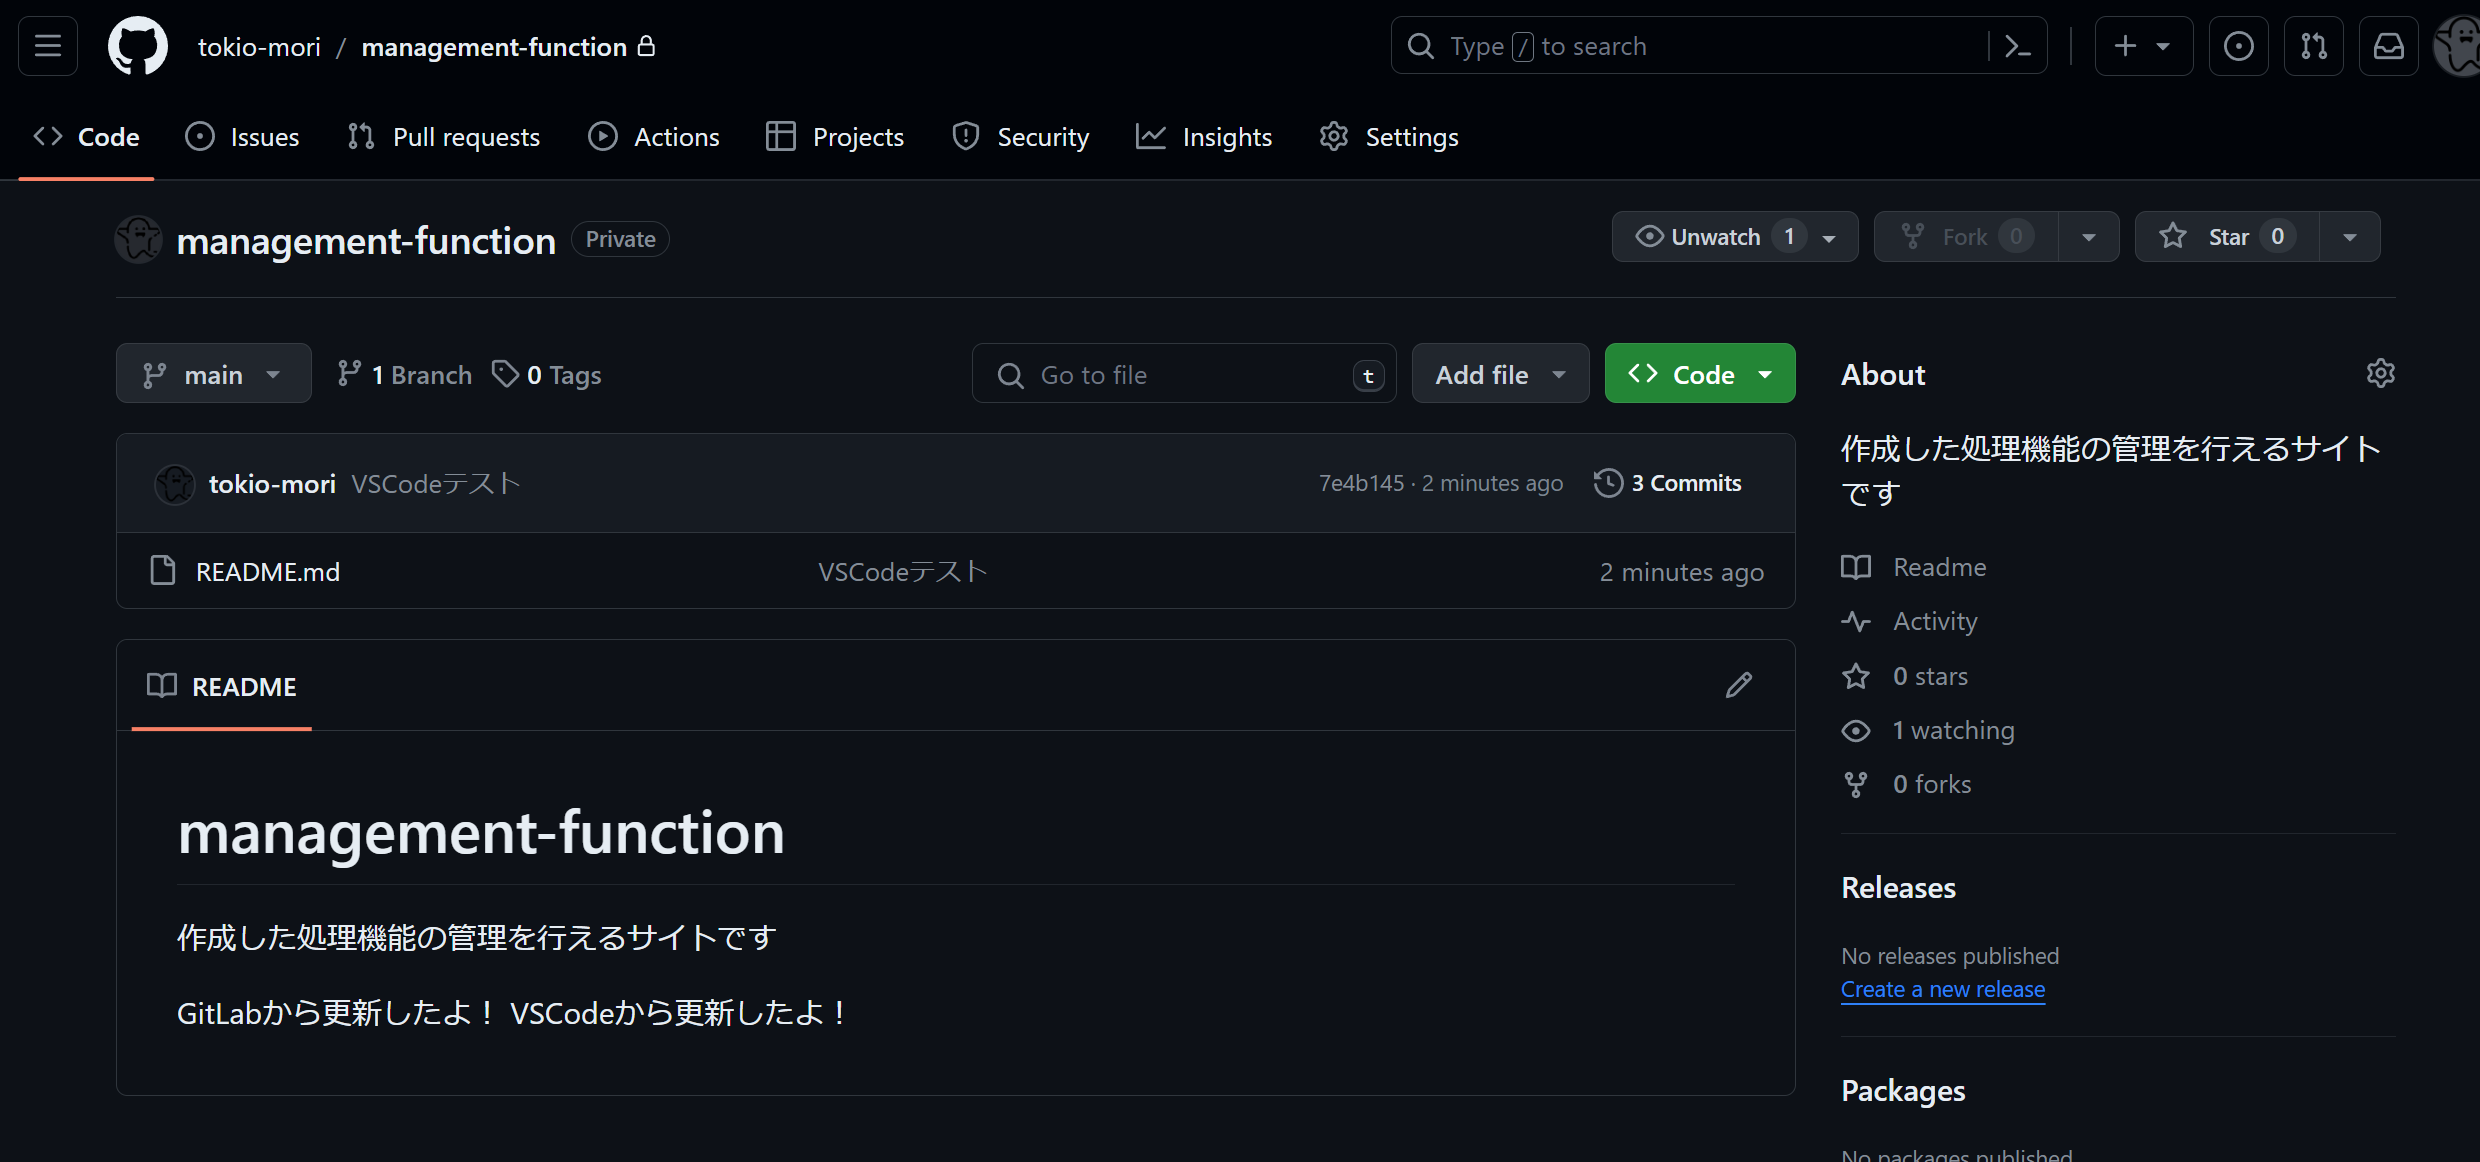Screen dimensions: 2480x1162
Task: Expand the Unwatch options dropdown
Action: coord(1829,237)
